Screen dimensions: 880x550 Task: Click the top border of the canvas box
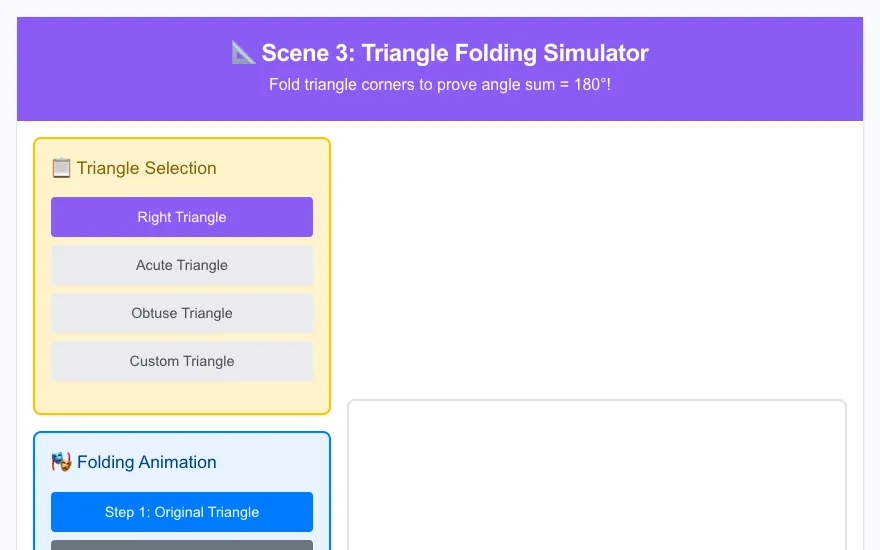597,401
